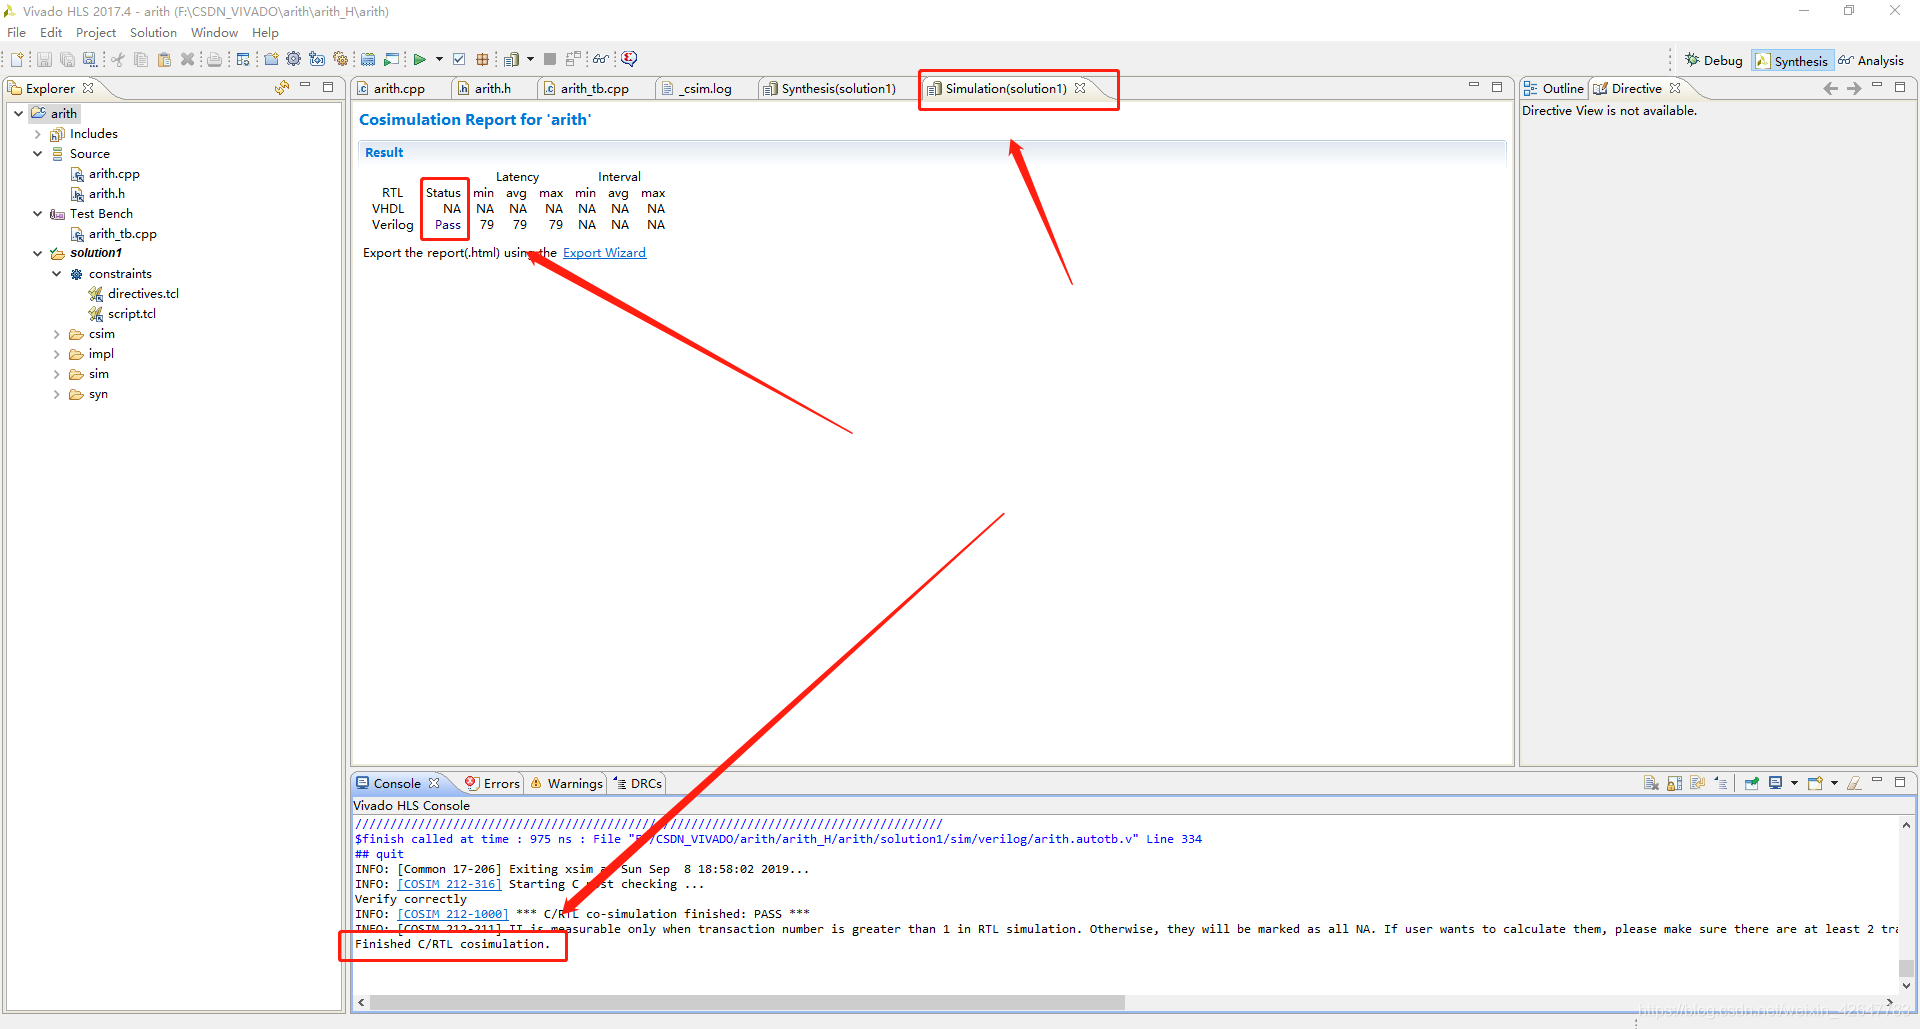Open the Open Report dropdown arrow
This screenshot has width=1920, height=1029.
(x=530, y=59)
